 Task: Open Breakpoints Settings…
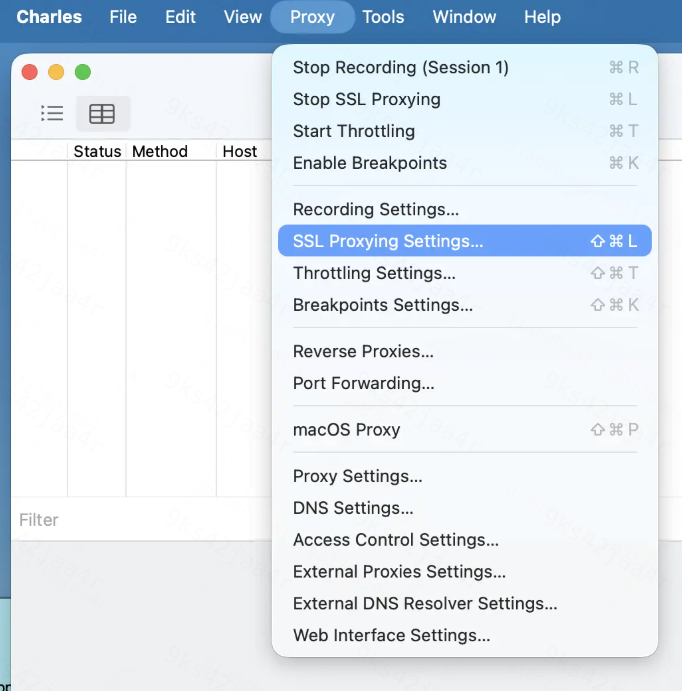[x=465, y=305]
